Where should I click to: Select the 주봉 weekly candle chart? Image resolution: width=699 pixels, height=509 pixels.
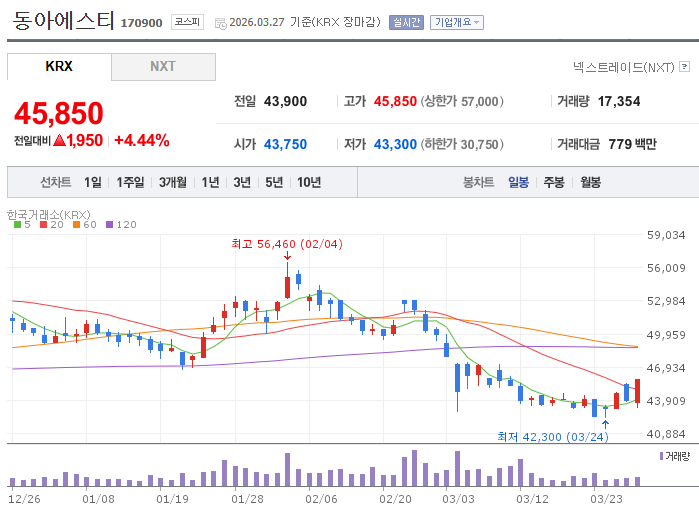554,182
